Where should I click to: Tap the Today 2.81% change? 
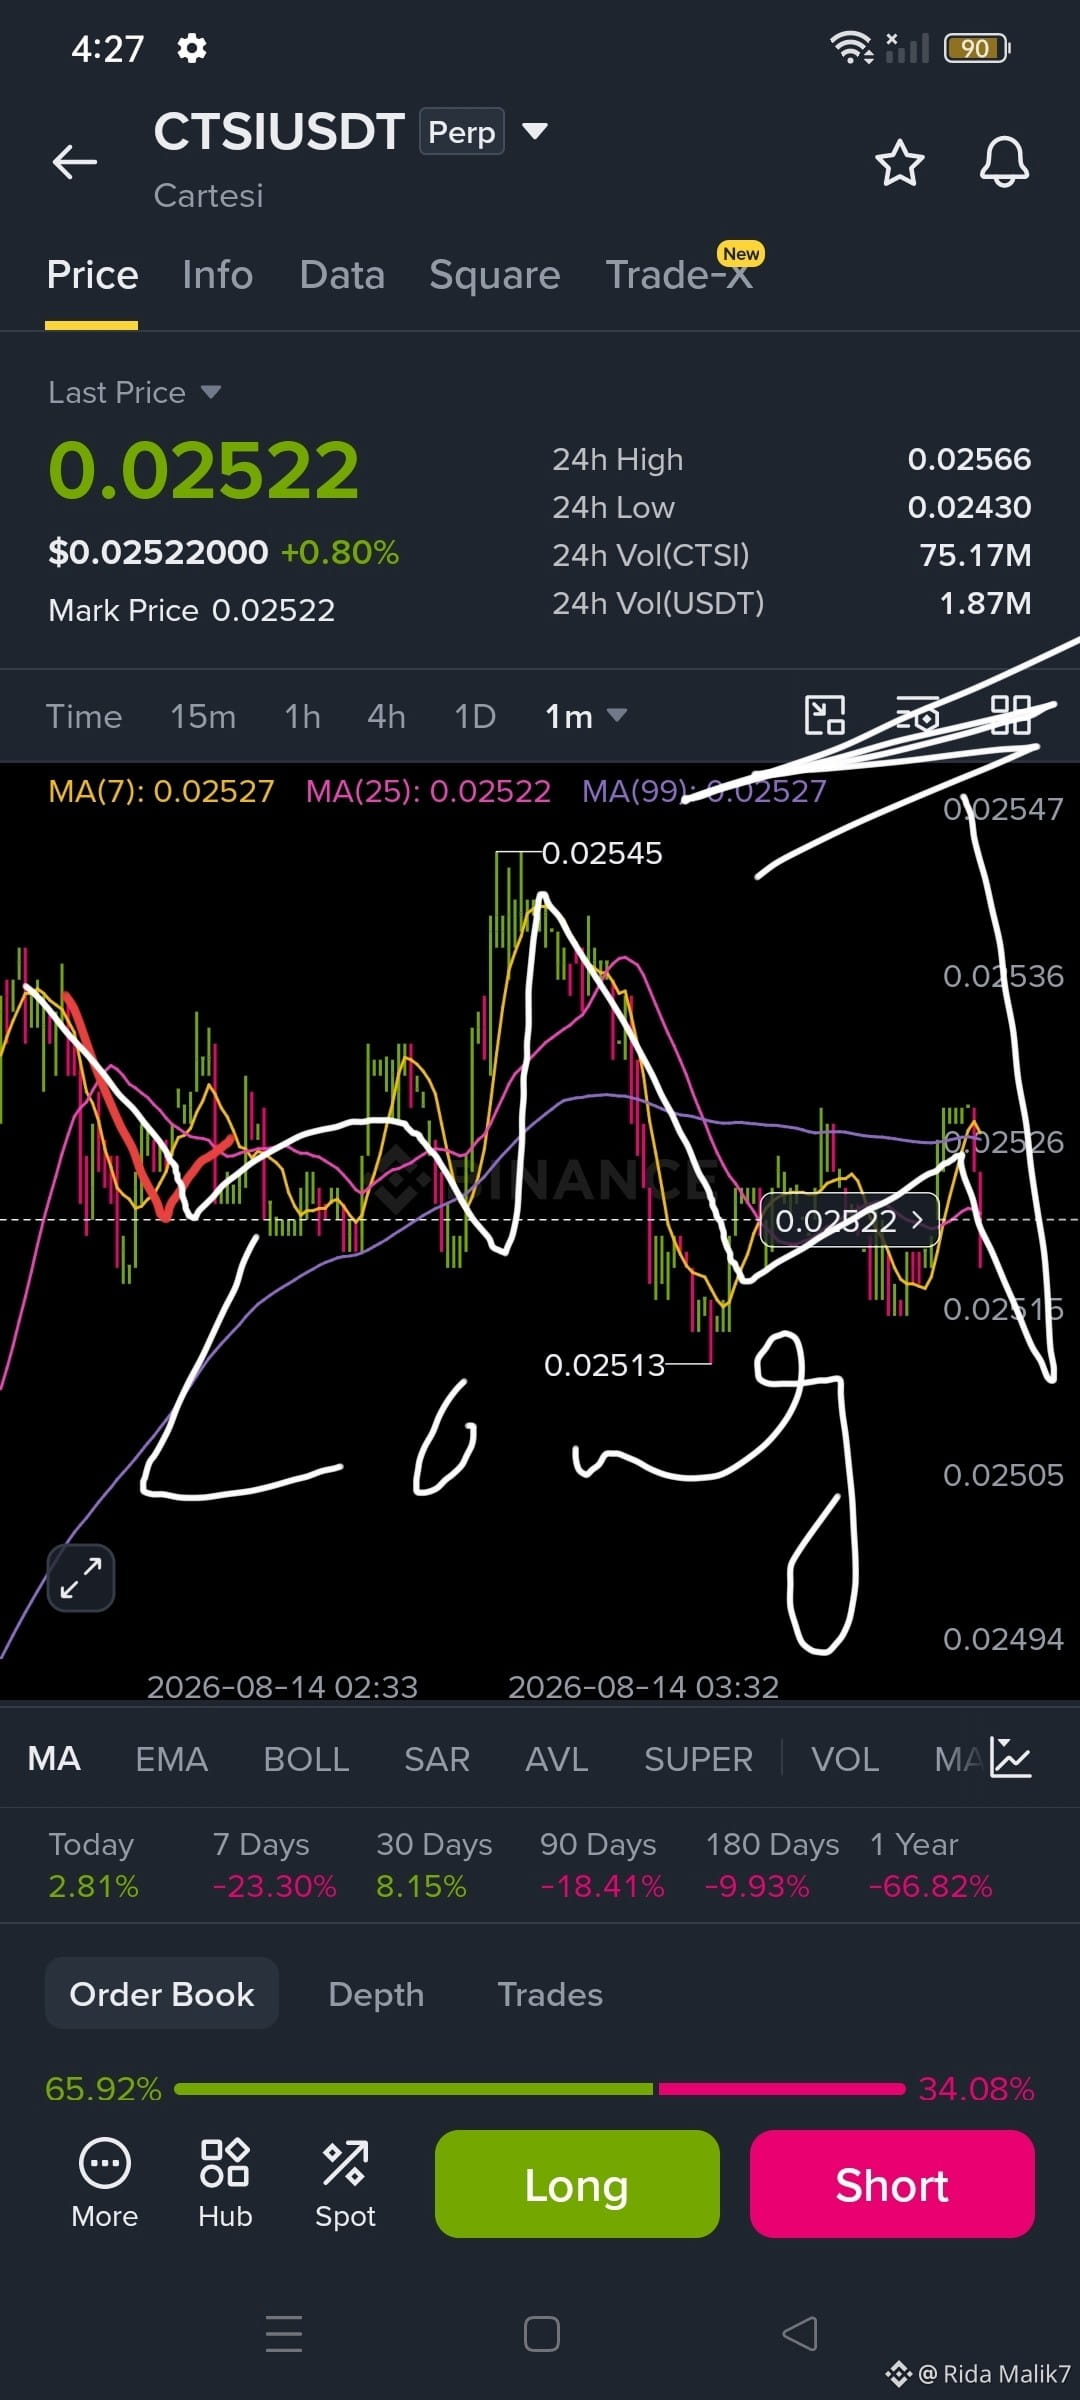click(x=93, y=1866)
